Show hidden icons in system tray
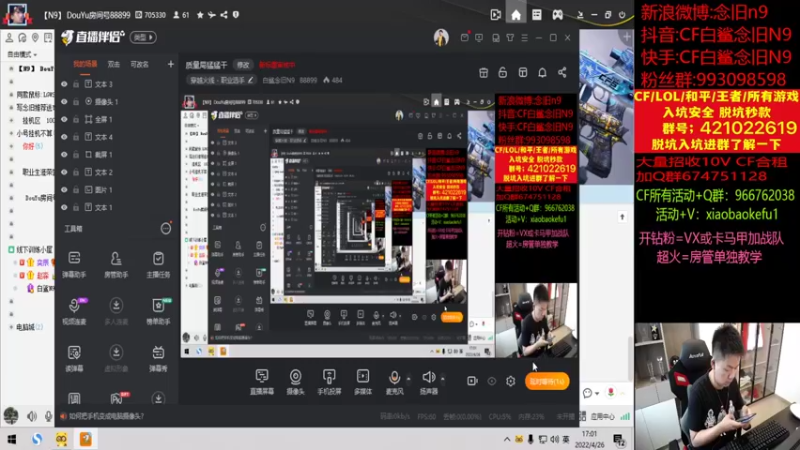The width and height of the screenshot is (800, 450). point(507,439)
